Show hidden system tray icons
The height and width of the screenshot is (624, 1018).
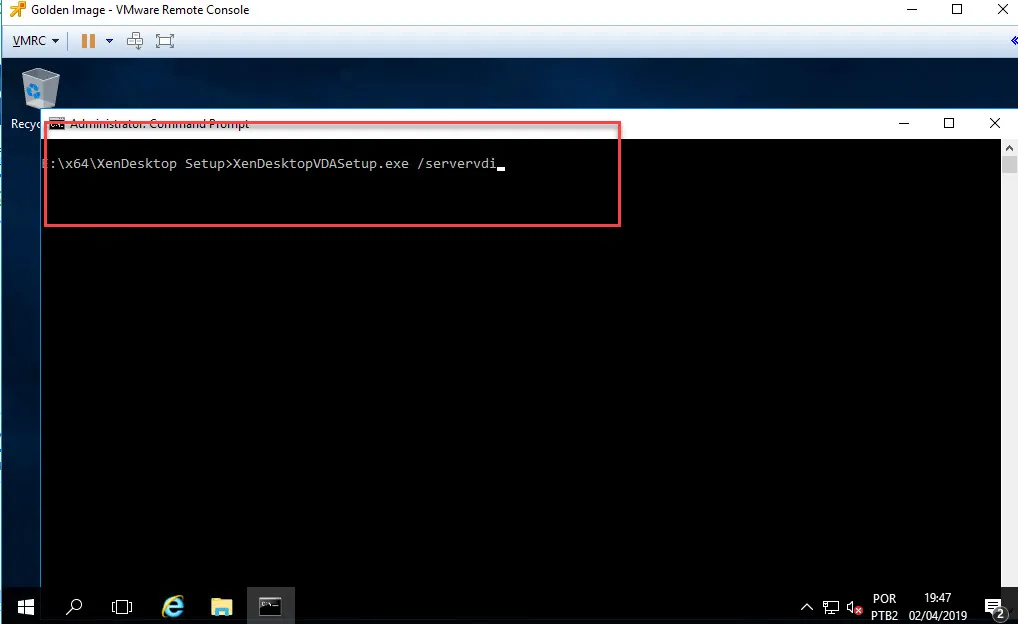[807, 606]
